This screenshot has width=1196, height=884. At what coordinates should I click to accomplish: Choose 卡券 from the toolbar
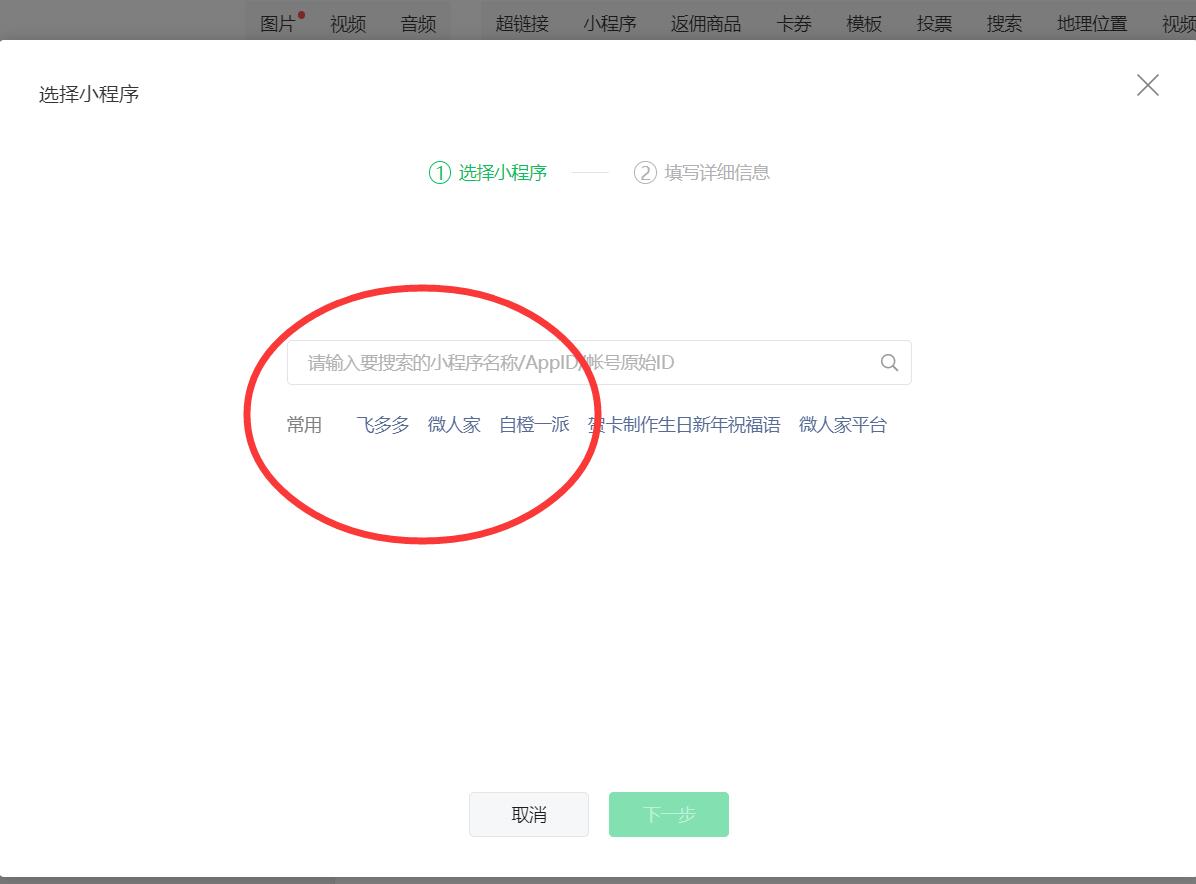(x=794, y=24)
